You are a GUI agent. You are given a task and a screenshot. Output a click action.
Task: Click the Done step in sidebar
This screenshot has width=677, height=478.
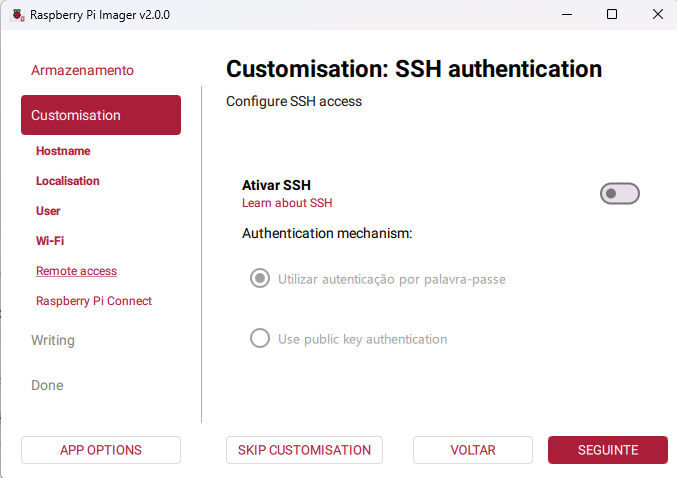click(47, 385)
